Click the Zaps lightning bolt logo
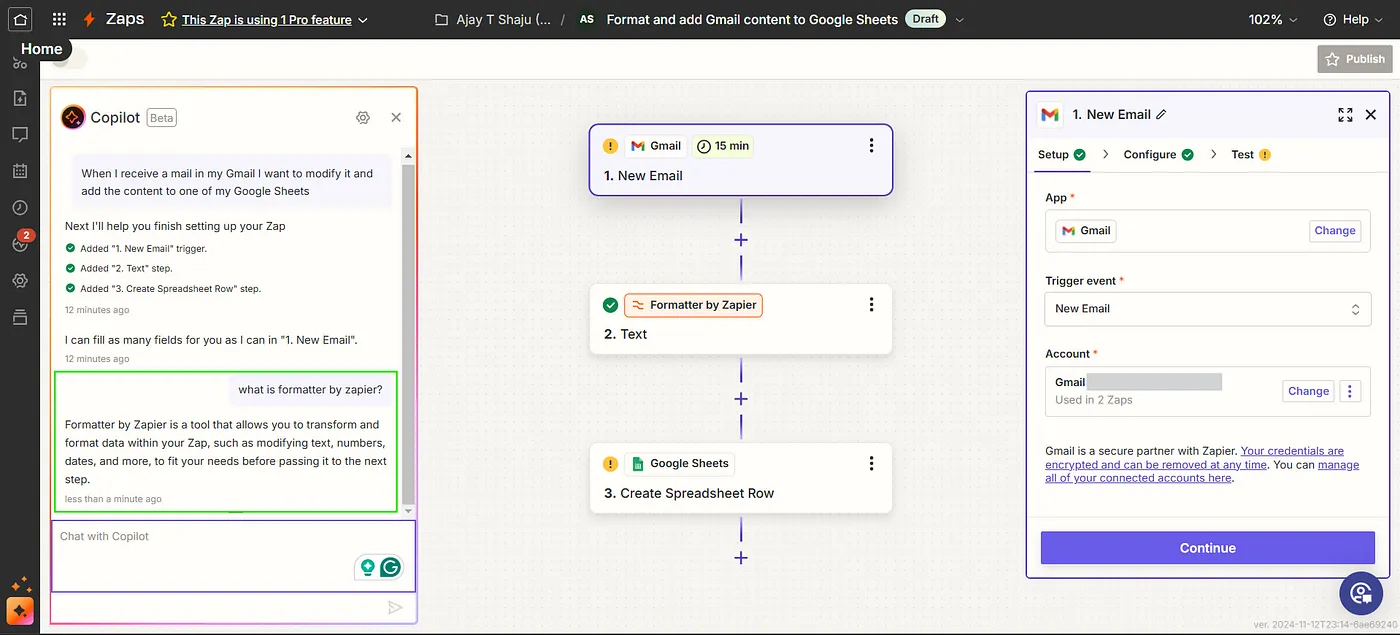The width and height of the screenshot is (1400, 635). (x=90, y=19)
